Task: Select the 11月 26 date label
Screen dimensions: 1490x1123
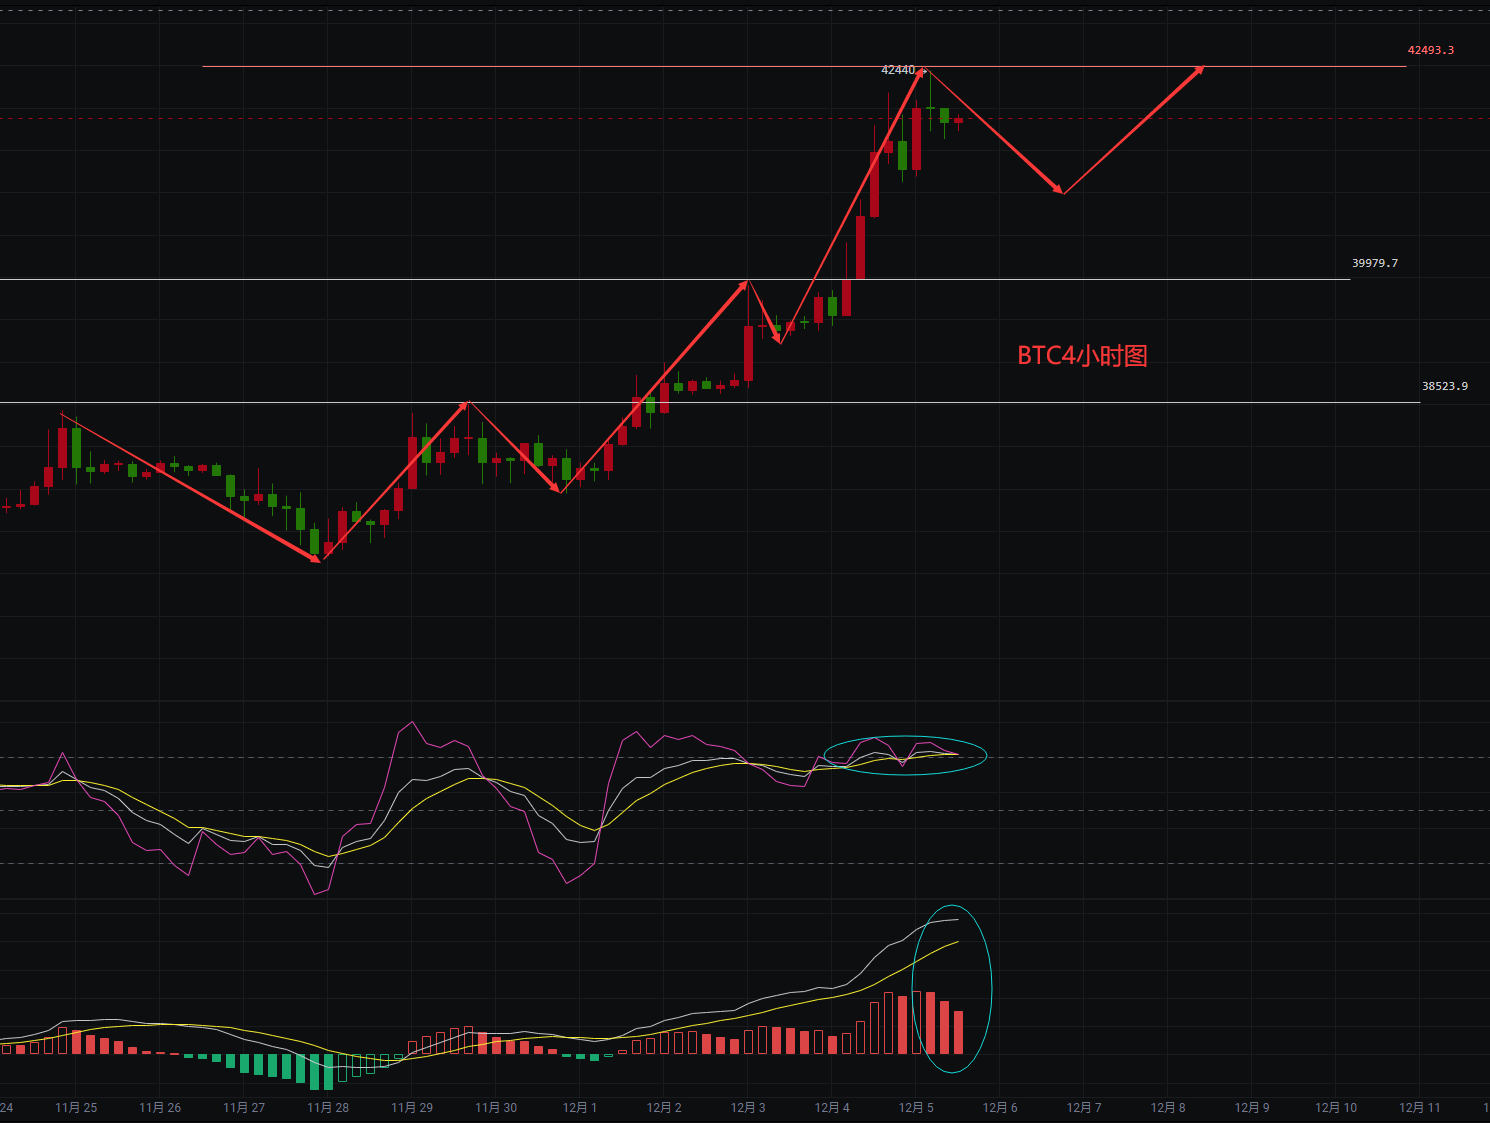Action: tap(160, 1107)
